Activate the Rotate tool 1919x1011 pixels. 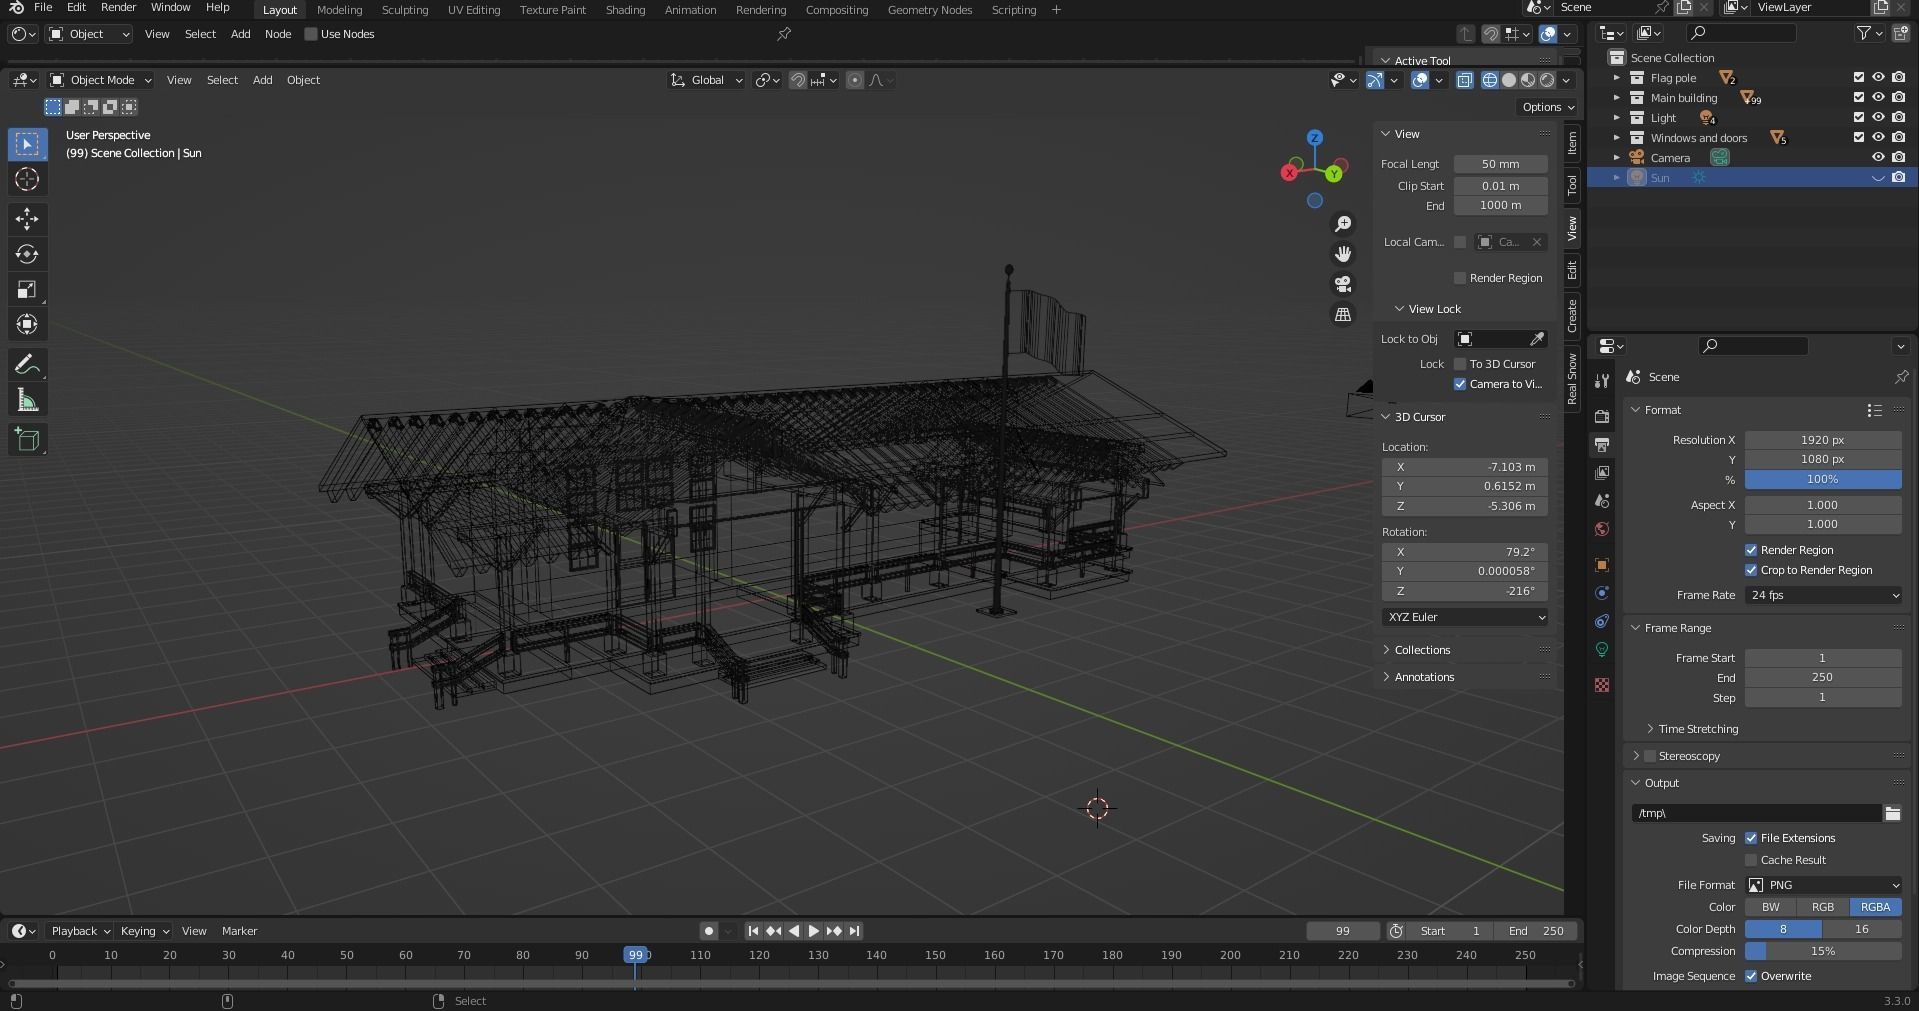click(27, 254)
